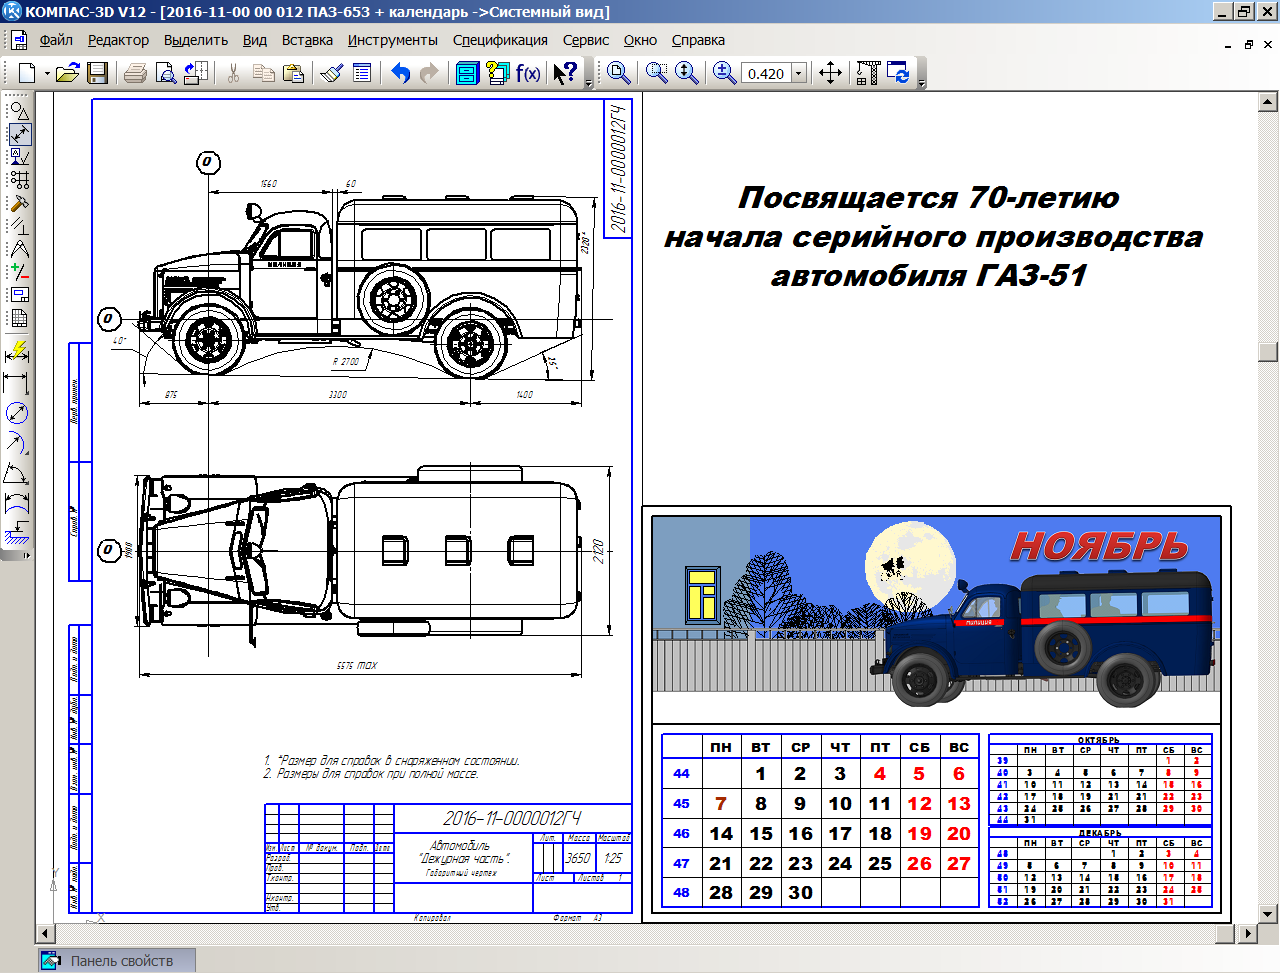Open the Окно menu
1280x973 pixels.
coord(640,40)
